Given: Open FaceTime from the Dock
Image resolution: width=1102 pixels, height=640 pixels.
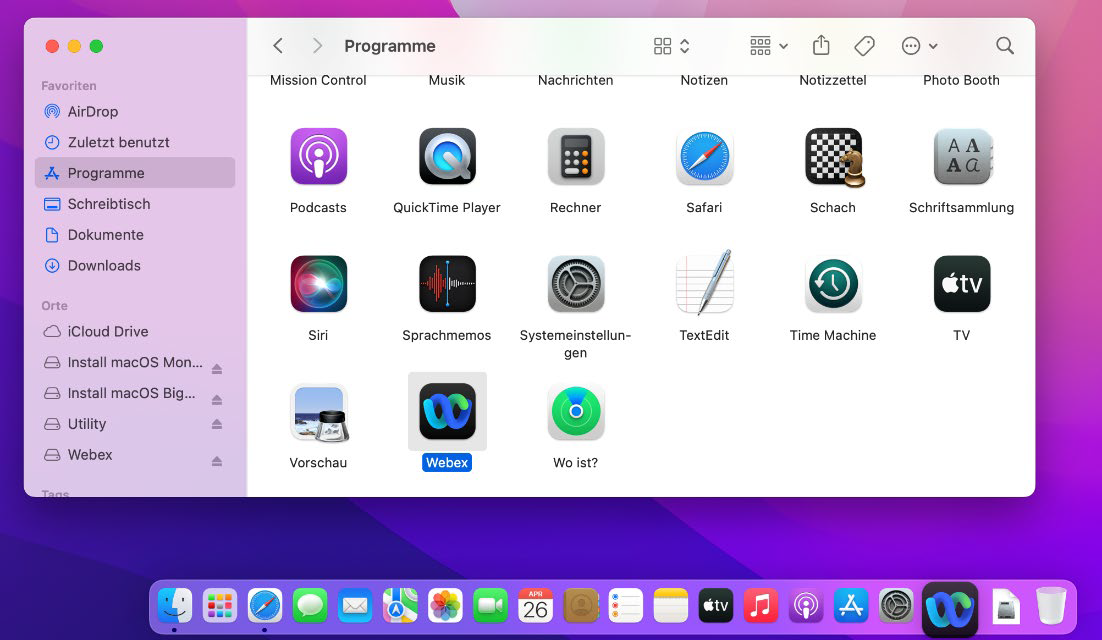Looking at the screenshot, I should pos(490,606).
